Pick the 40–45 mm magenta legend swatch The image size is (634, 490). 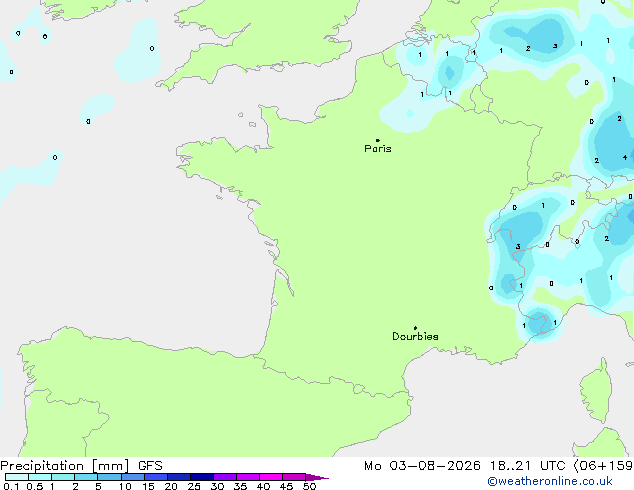point(271,477)
